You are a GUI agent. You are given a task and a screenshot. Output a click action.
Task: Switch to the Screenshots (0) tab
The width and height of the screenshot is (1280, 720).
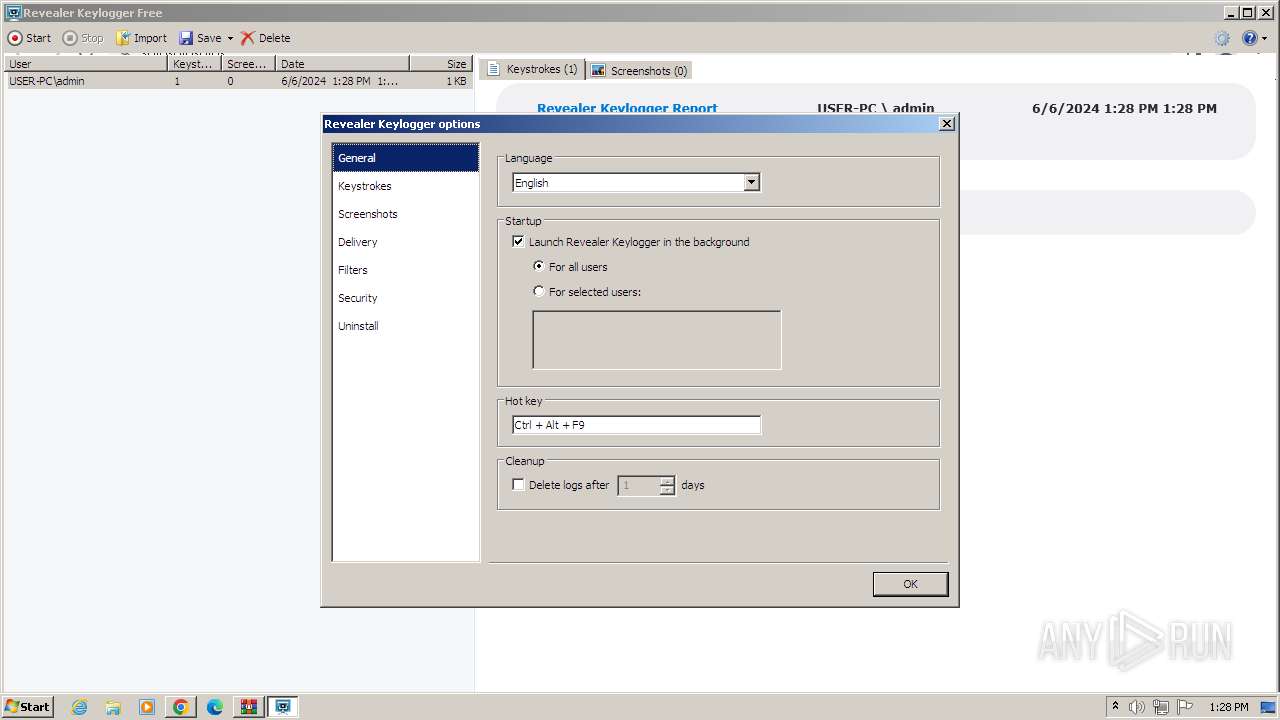click(639, 70)
